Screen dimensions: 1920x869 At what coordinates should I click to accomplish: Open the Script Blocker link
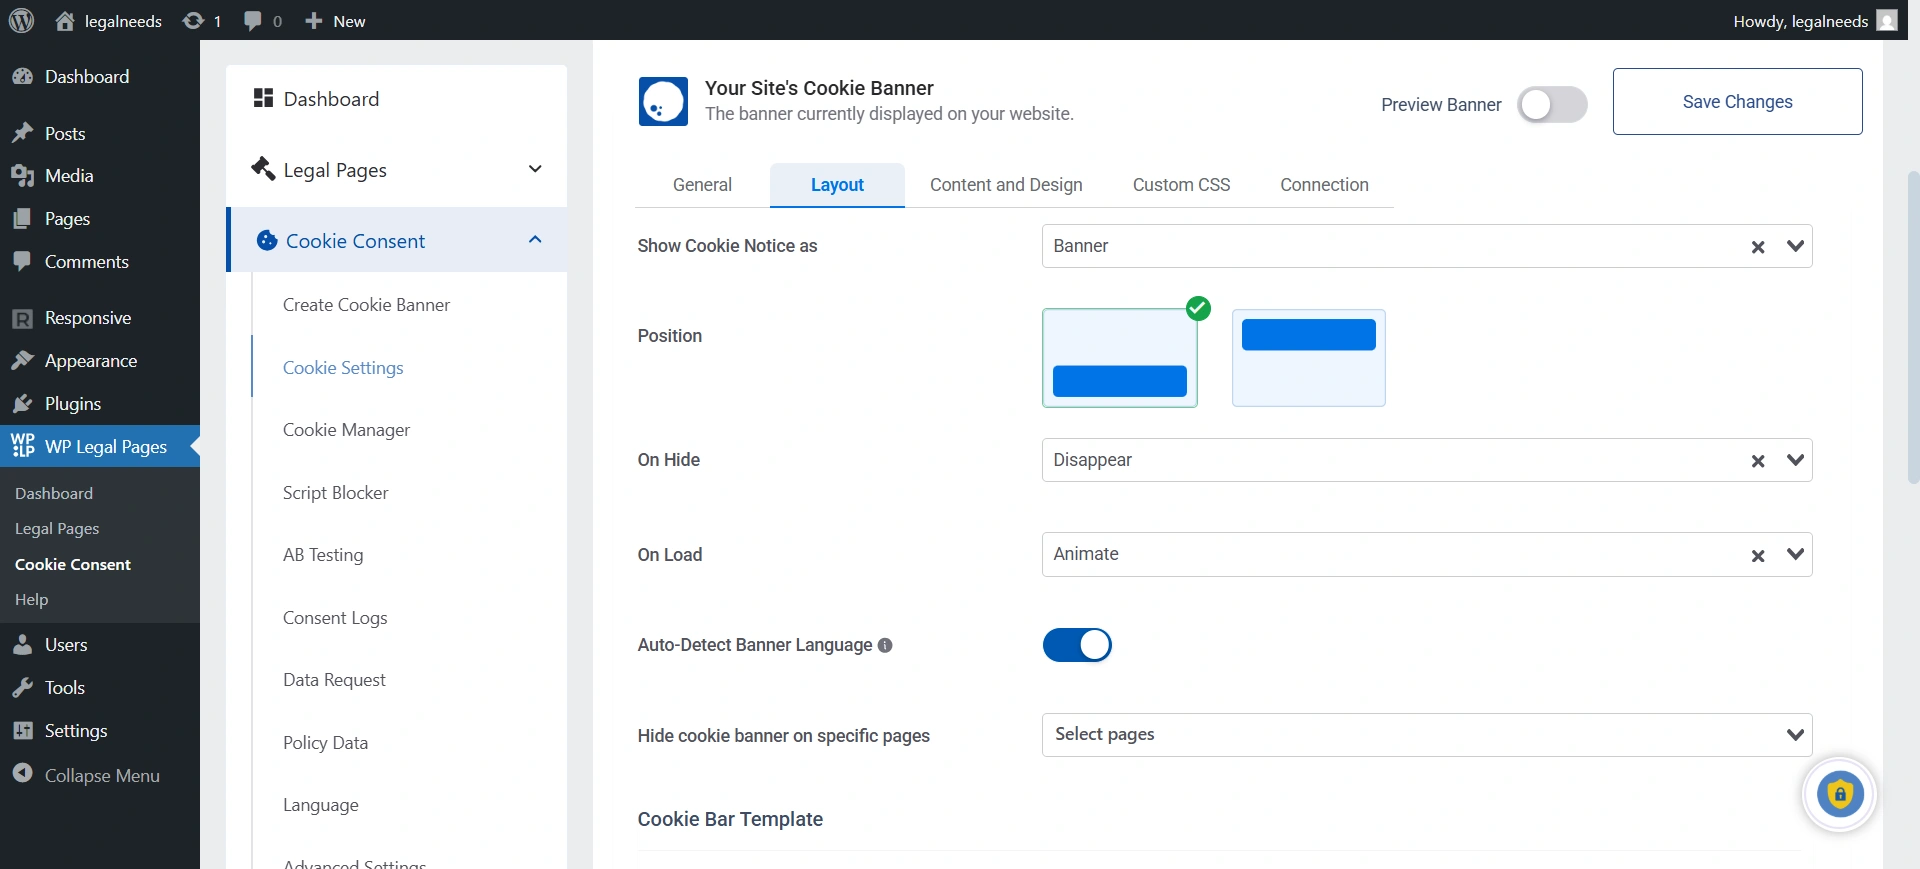pyautogui.click(x=335, y=493)
